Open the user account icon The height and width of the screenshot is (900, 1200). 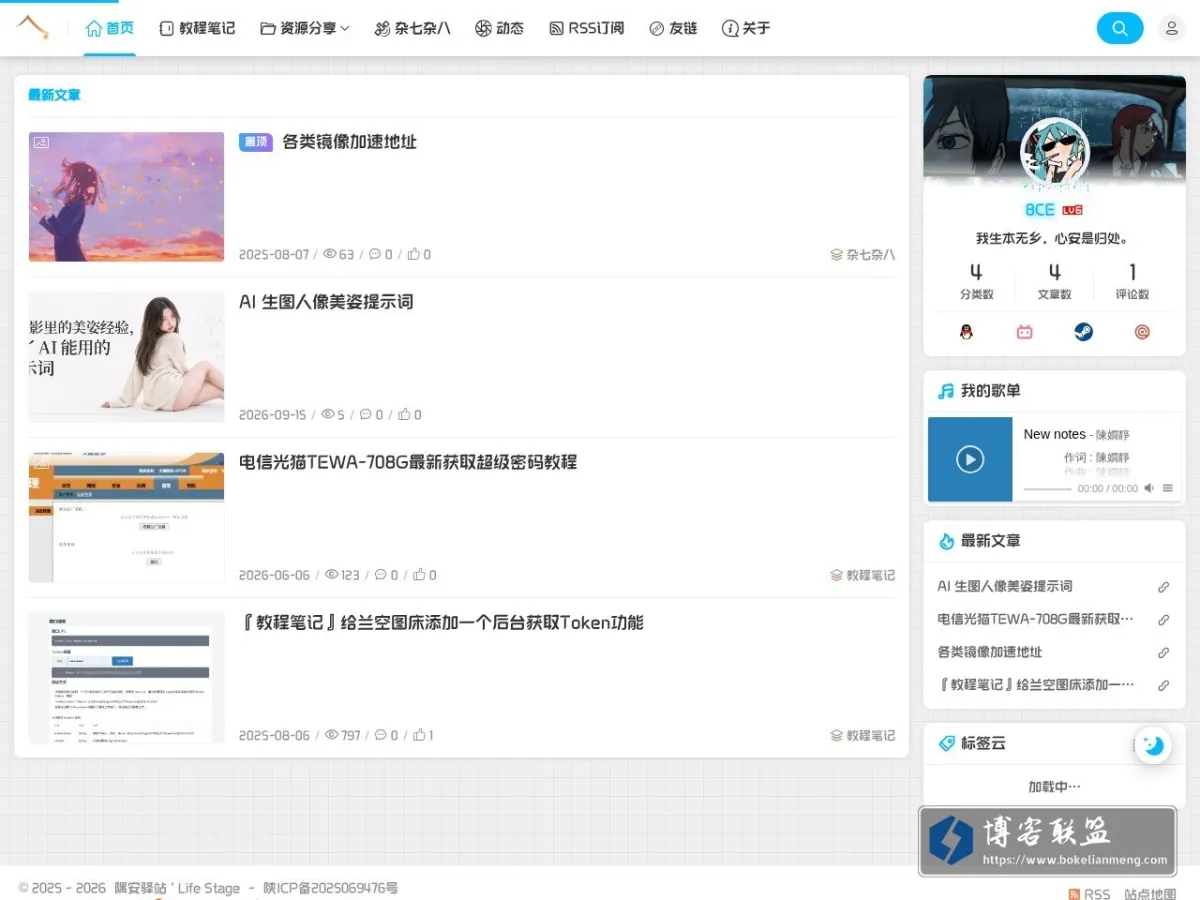pyautogui.click(x=1171, y=28)
